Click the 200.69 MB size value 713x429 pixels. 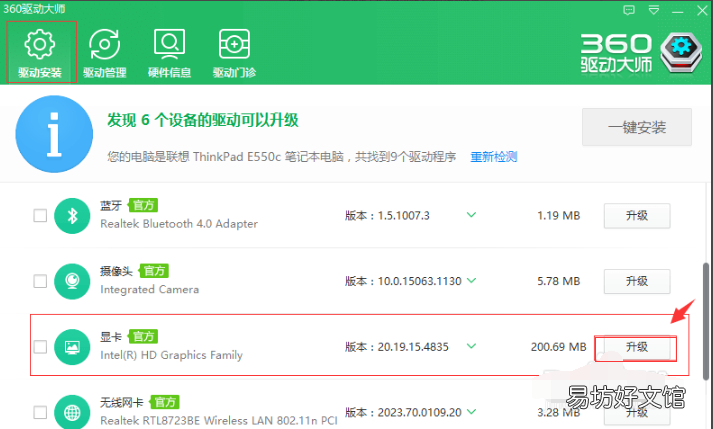coord(558,347)
